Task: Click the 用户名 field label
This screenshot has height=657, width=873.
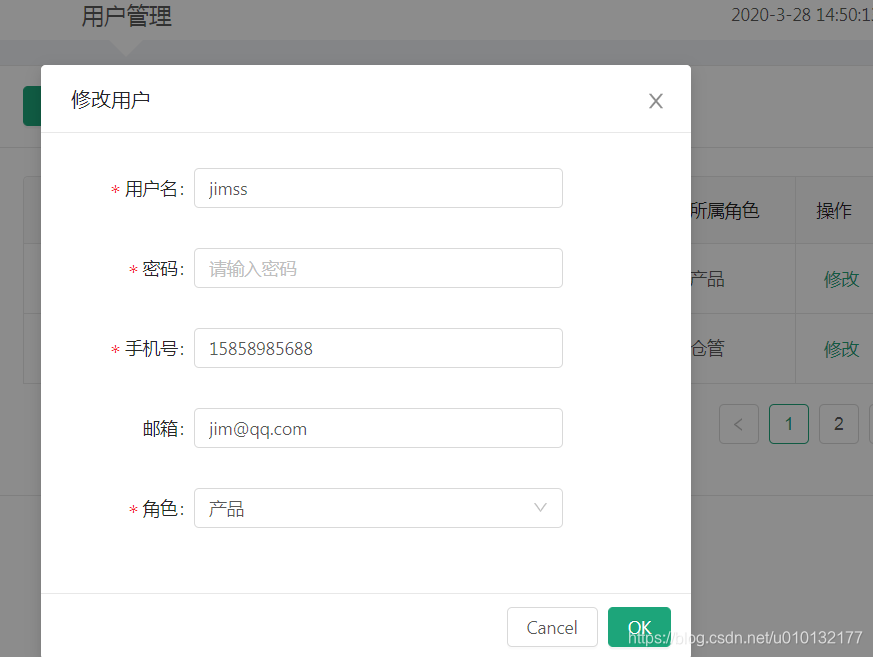Action: tap(154, 189)
